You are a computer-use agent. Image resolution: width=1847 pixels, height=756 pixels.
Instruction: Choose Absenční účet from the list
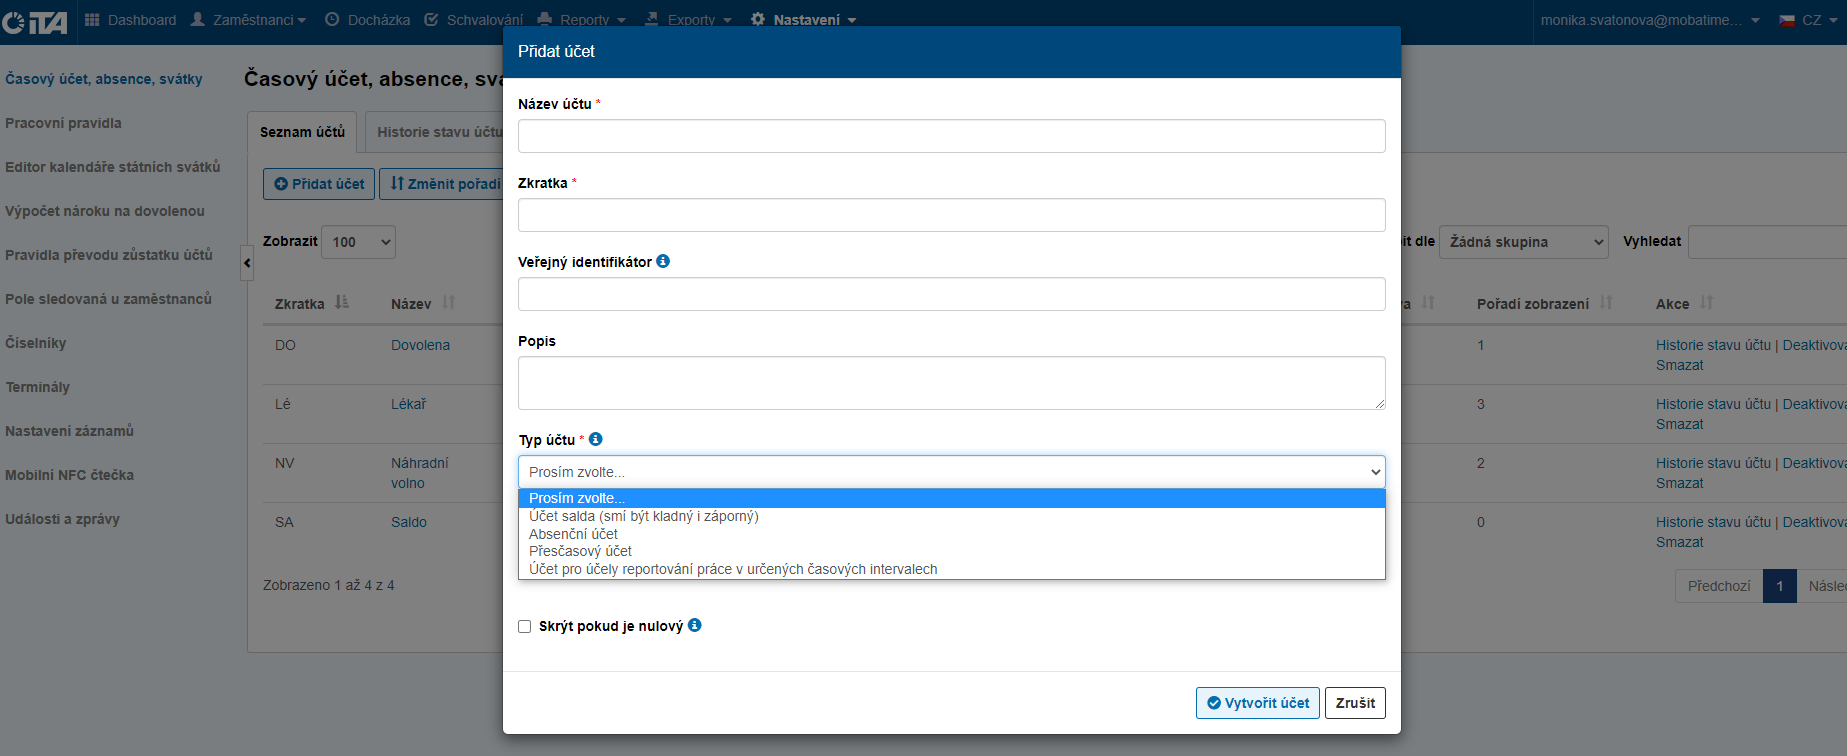(x=573, y=534)
